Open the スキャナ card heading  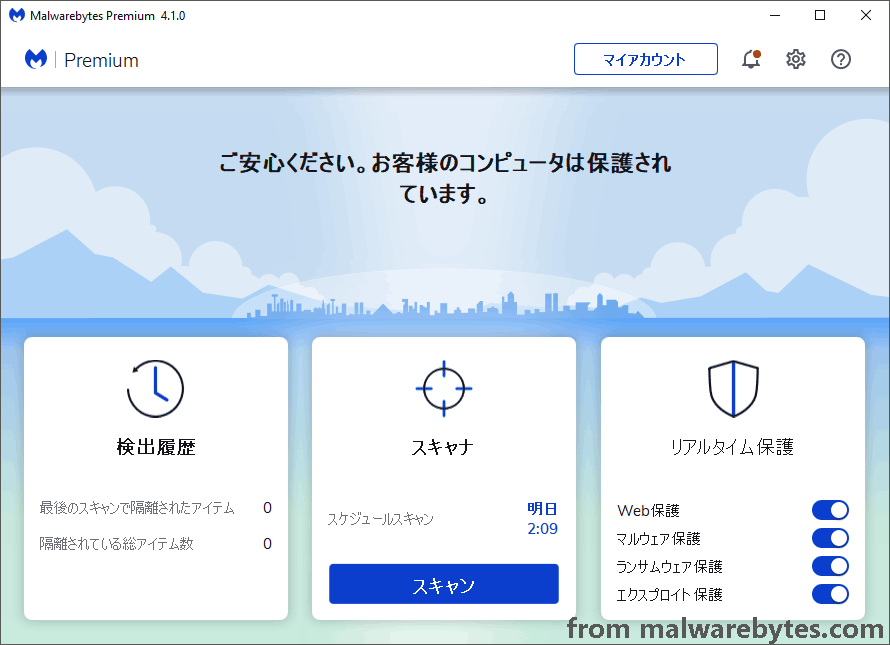pyautogui.click(x=443, y=447)
